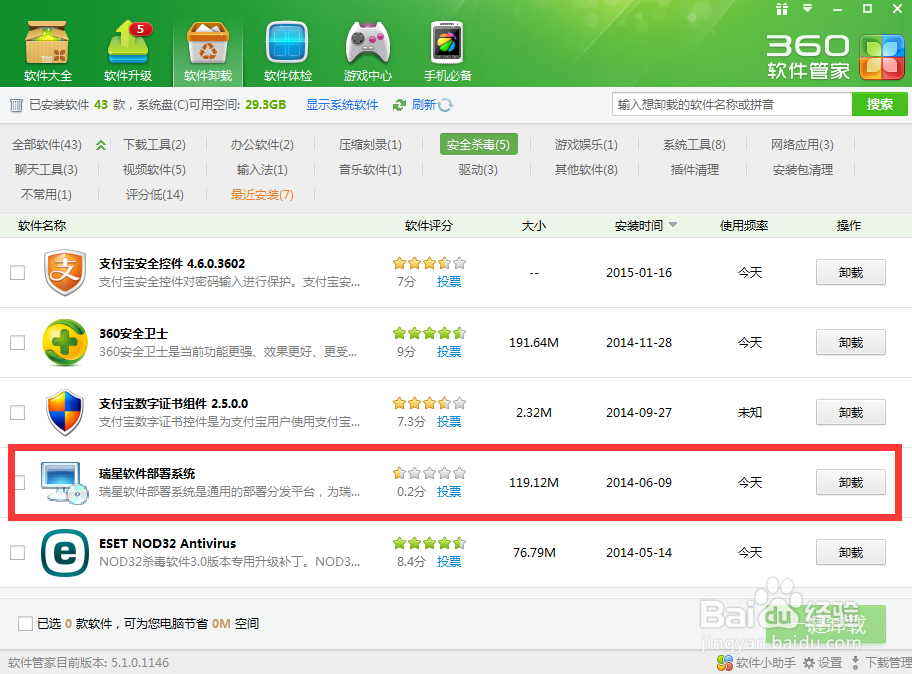Check the 瑞星软件部署系统 checkbox

[19, 483]
